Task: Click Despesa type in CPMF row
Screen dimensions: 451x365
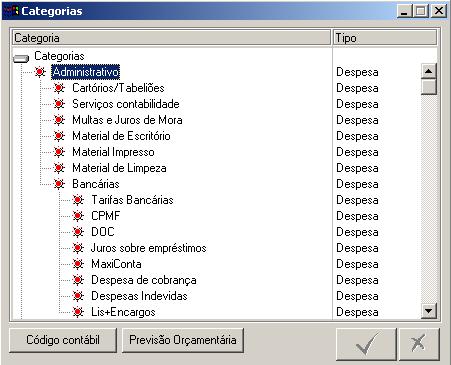Action: pyautogui.click(x=357, y=216)
